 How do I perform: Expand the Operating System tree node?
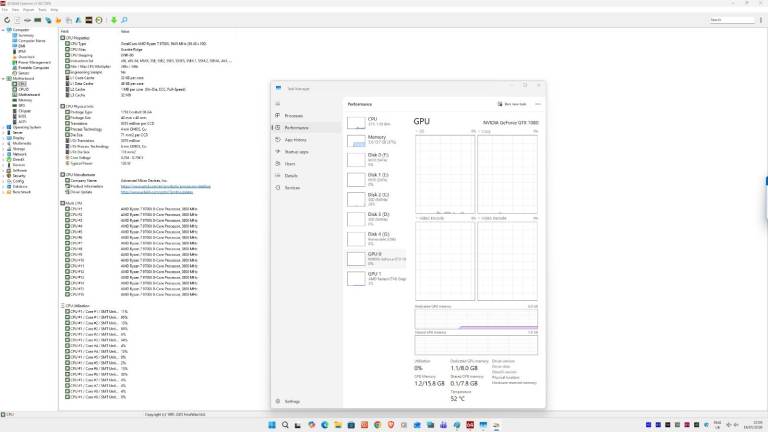tap(4, 127)
